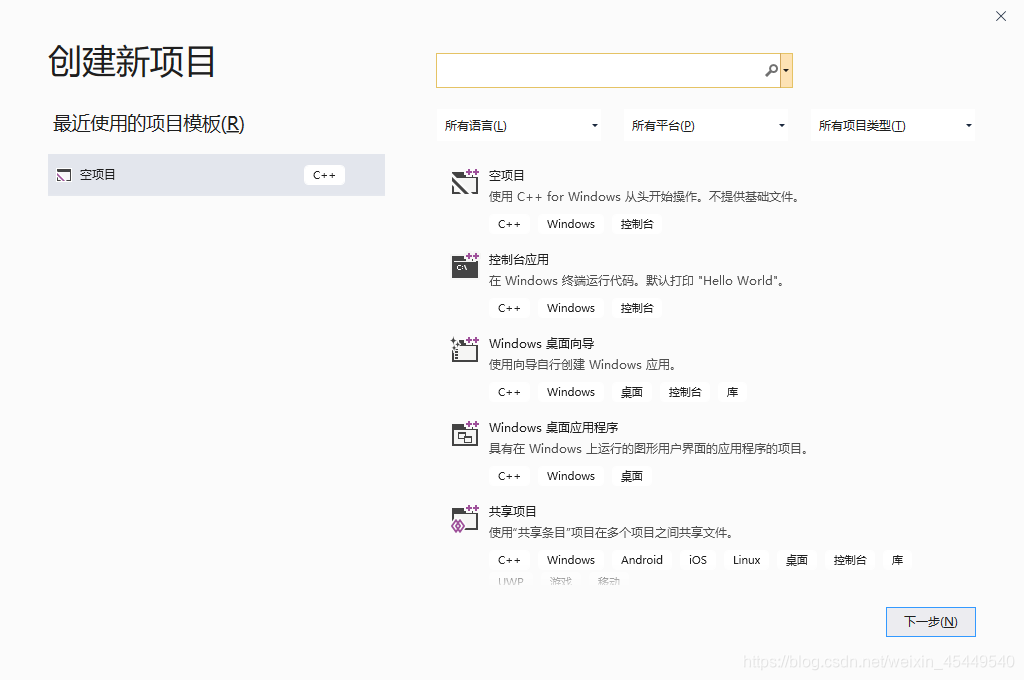Screen dimensions: 1024x680
Task: Click inside the search input field
Action: click(x=600, y=70)
